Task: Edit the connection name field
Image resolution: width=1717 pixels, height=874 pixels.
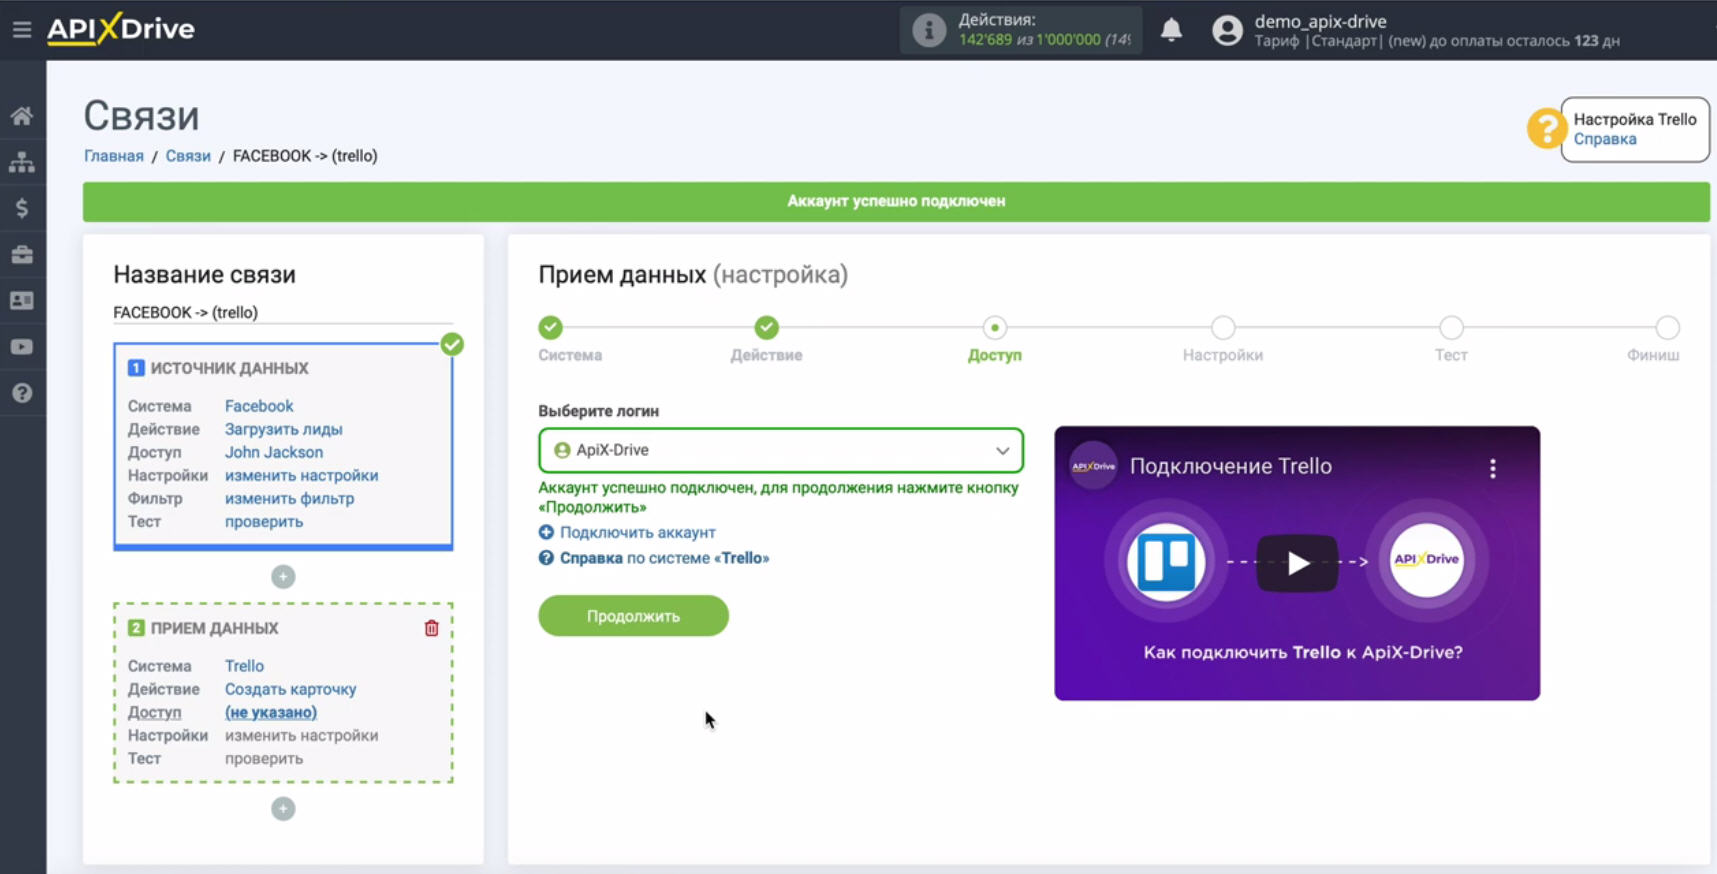Action: coord(283,312)
